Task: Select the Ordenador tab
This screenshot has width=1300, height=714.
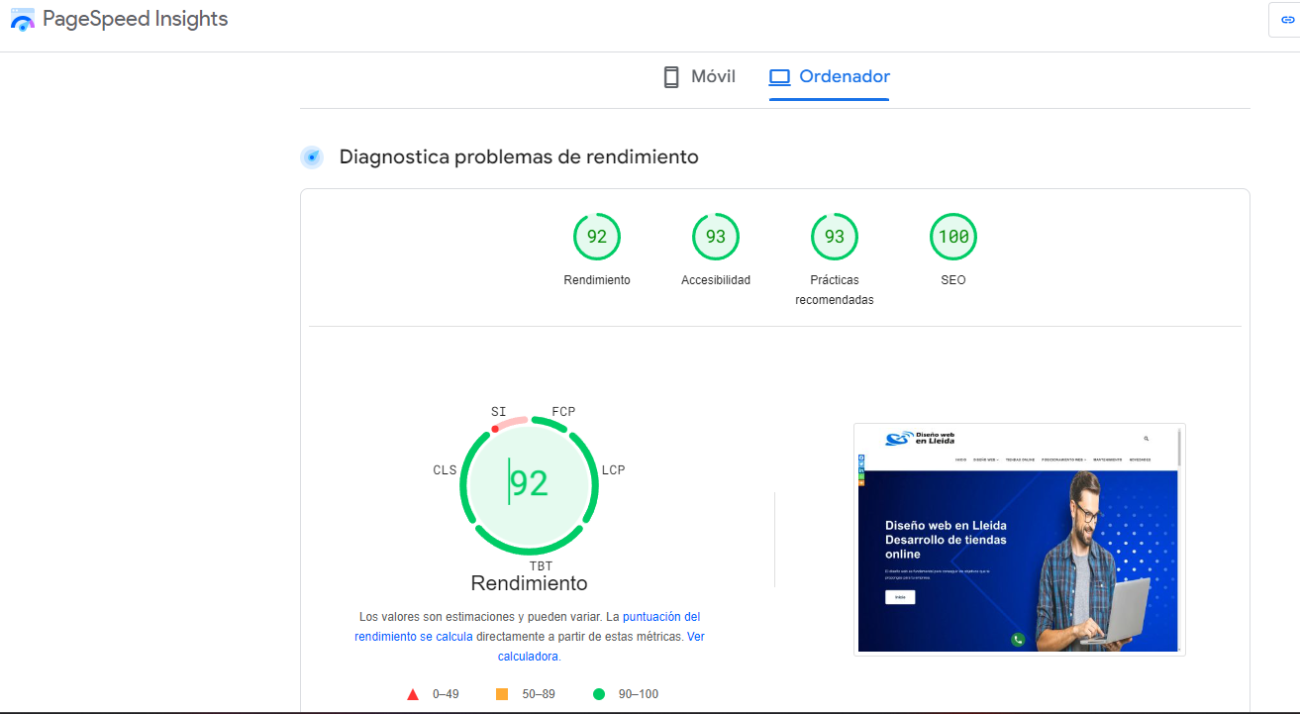Action: pyautogui.click(x=829, y=77)
